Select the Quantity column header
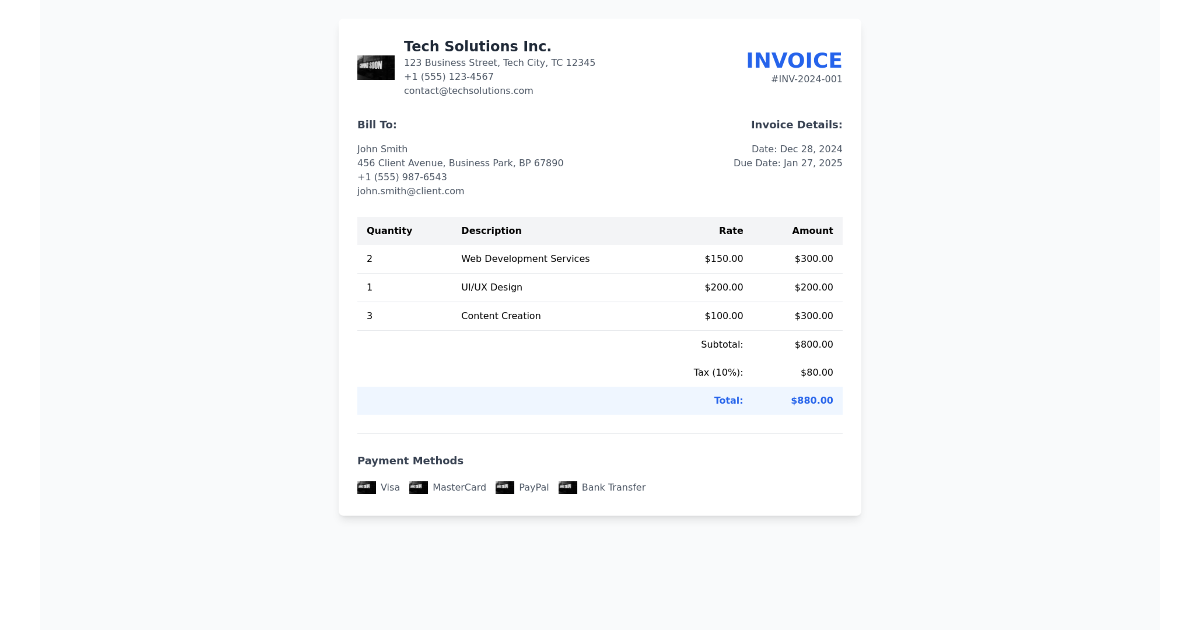Screen dimensions: 1200x630 coord(389,230)
